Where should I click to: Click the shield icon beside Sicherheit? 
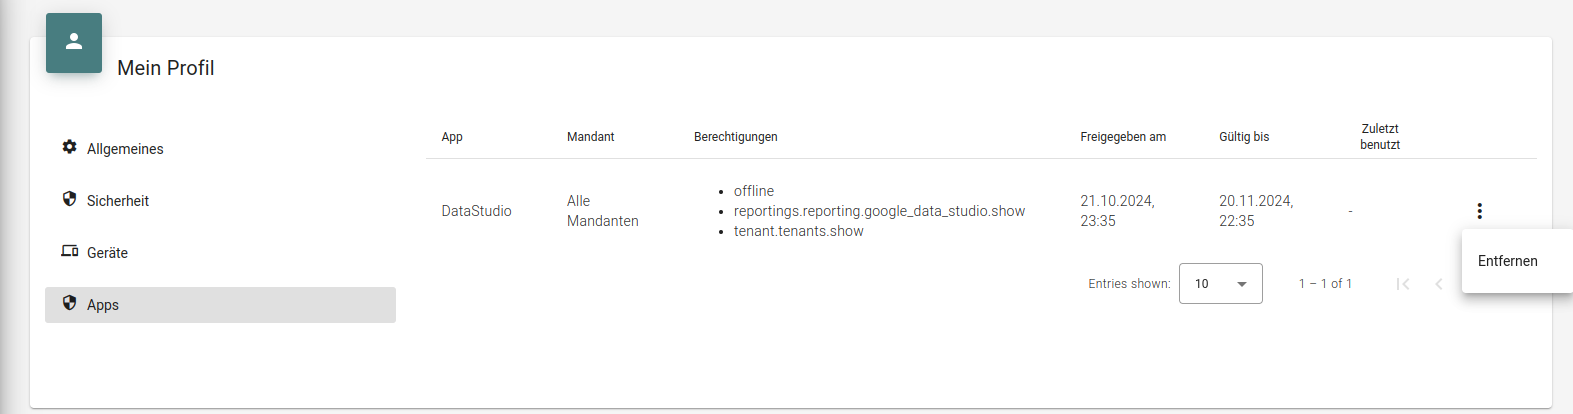(x=69, y=199)
